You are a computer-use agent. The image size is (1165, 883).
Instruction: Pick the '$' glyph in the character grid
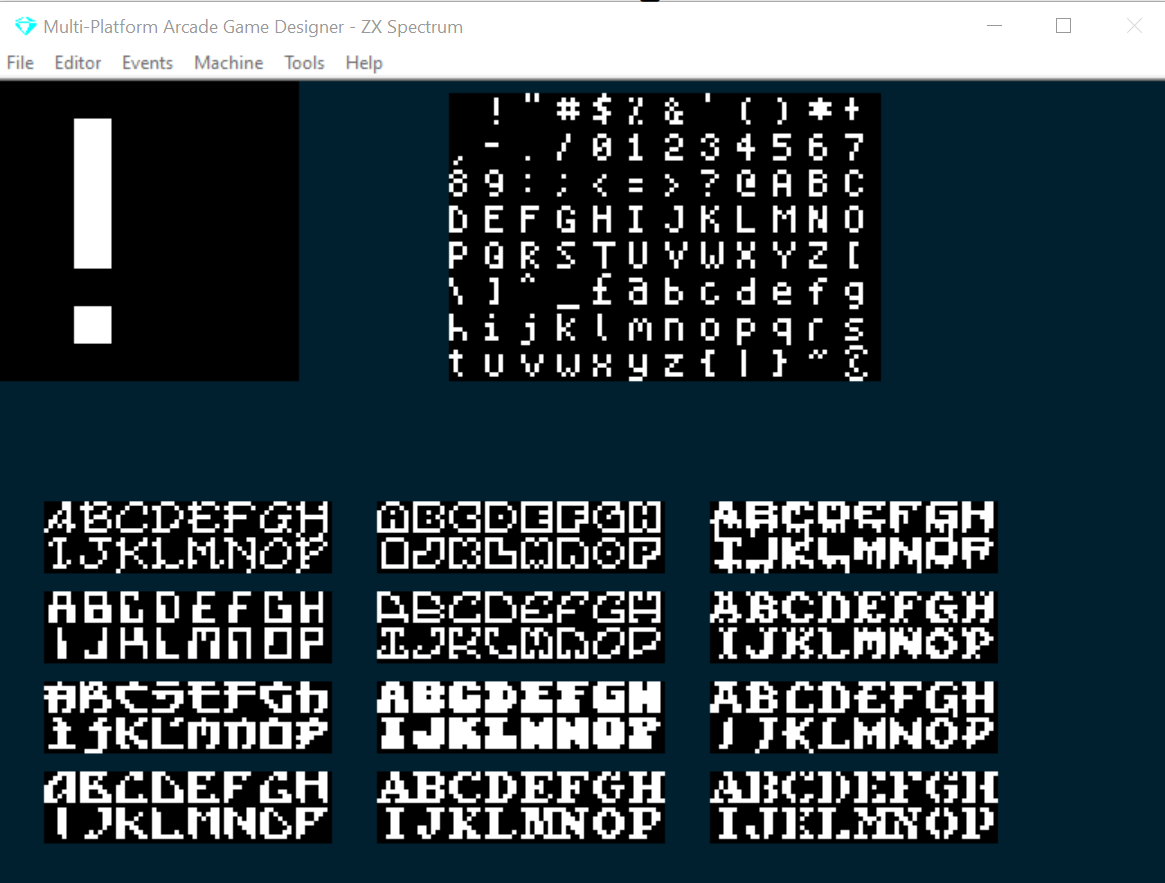[603, 111]
